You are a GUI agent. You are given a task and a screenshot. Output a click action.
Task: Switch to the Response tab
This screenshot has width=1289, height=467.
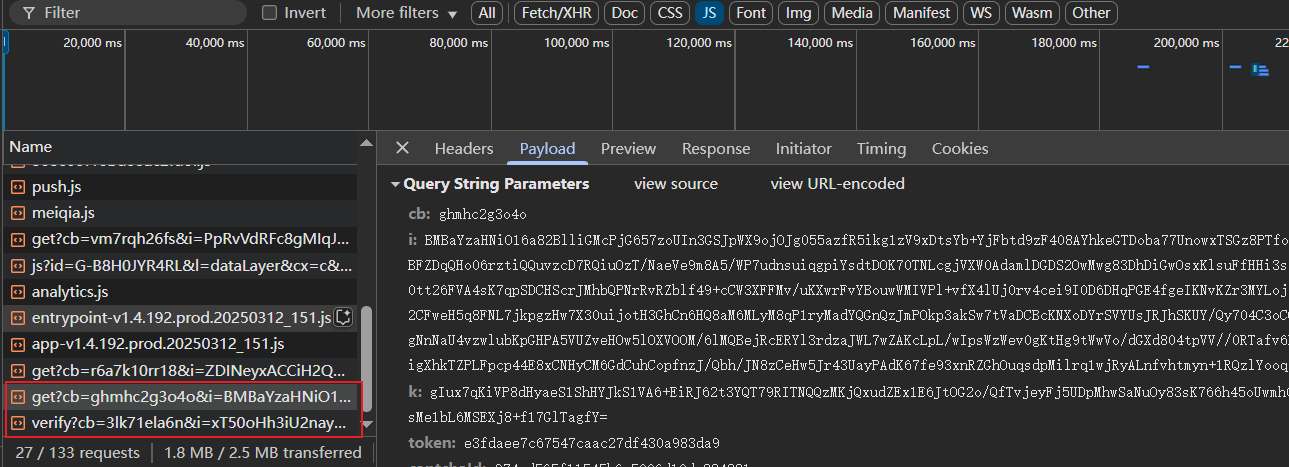(716, 148)
